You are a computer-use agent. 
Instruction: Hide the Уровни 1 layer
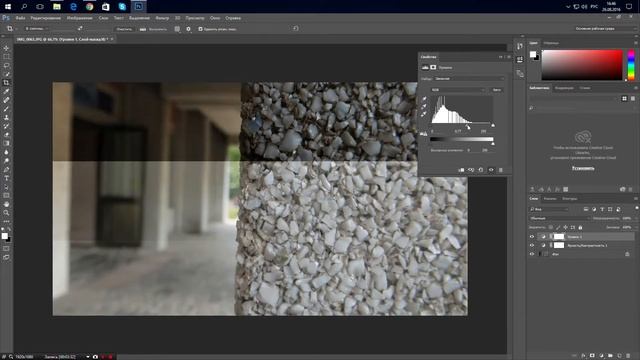pos(532,237)
